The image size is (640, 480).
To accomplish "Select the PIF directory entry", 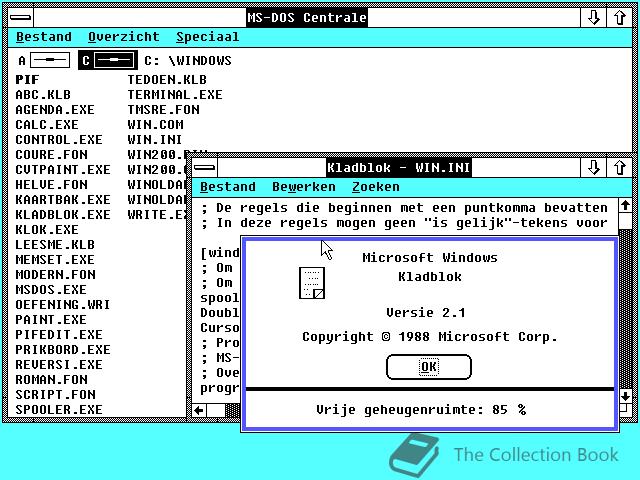I will (27, 80).
